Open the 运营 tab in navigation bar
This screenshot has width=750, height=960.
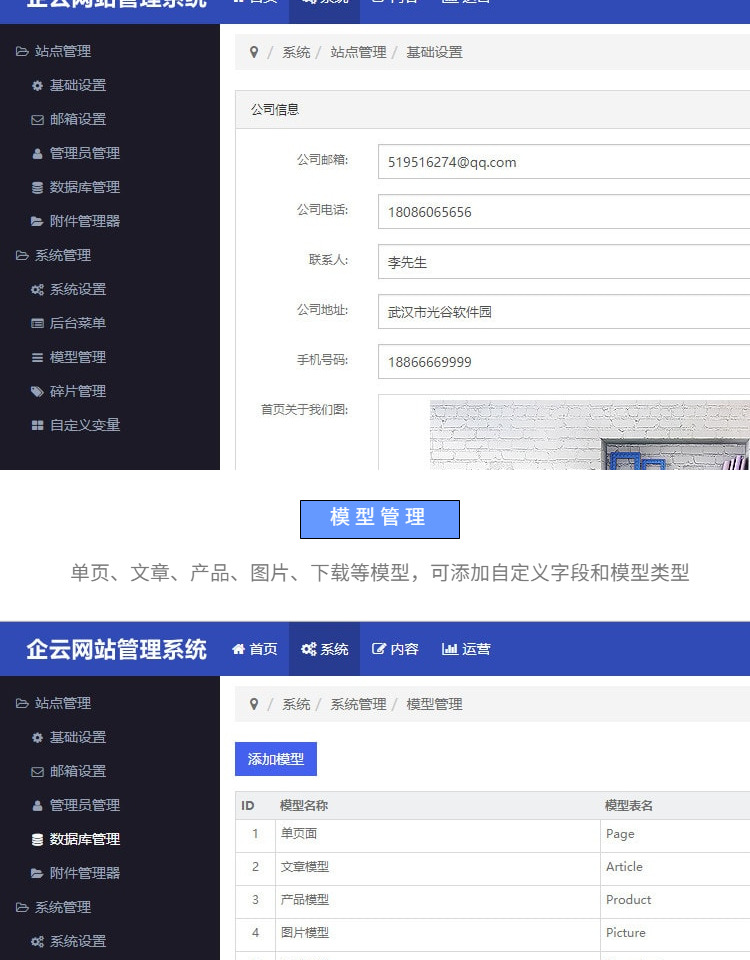(x=466, y=649)
